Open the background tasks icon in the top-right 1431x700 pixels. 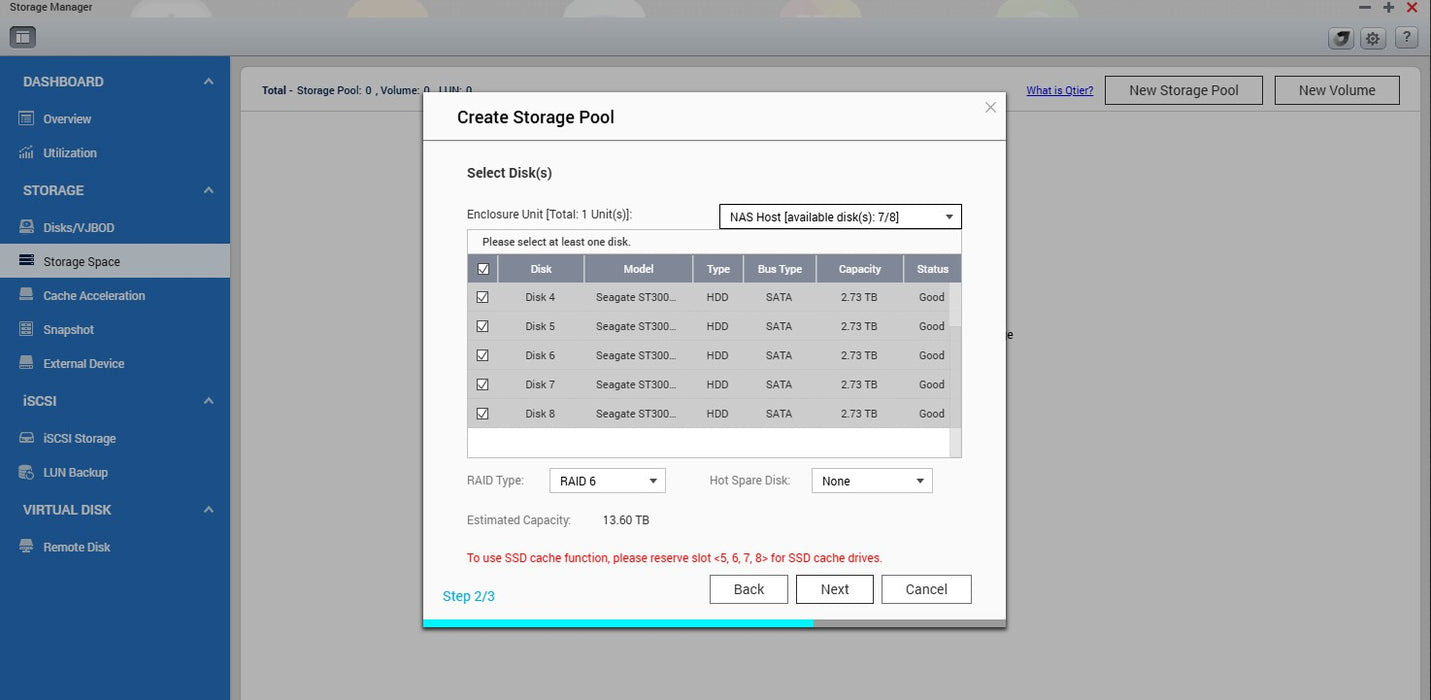1341,38
